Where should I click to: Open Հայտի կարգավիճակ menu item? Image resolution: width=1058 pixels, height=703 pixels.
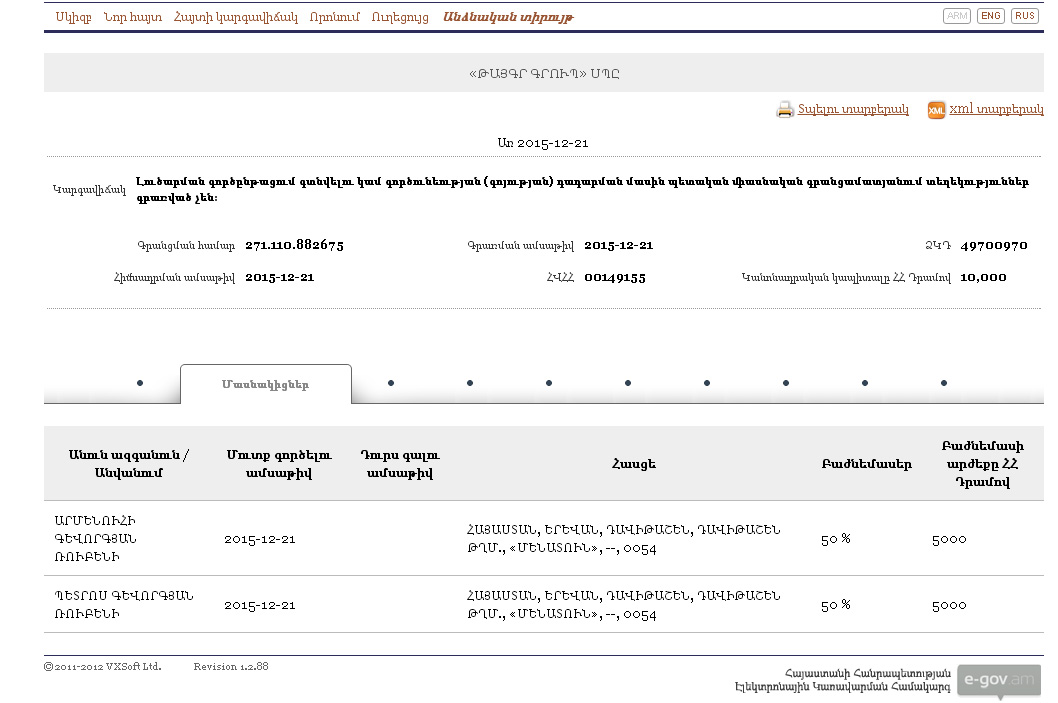pos(235,17)
